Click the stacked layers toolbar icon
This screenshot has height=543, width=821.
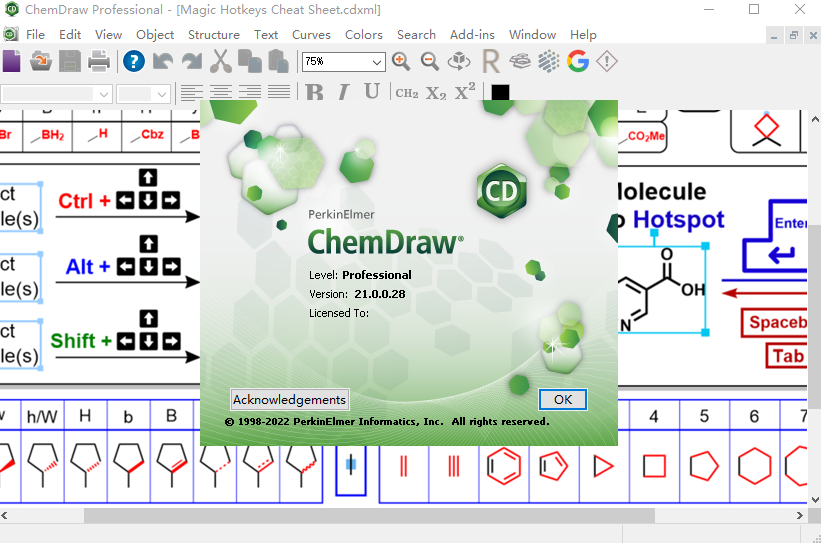(520, 61)
